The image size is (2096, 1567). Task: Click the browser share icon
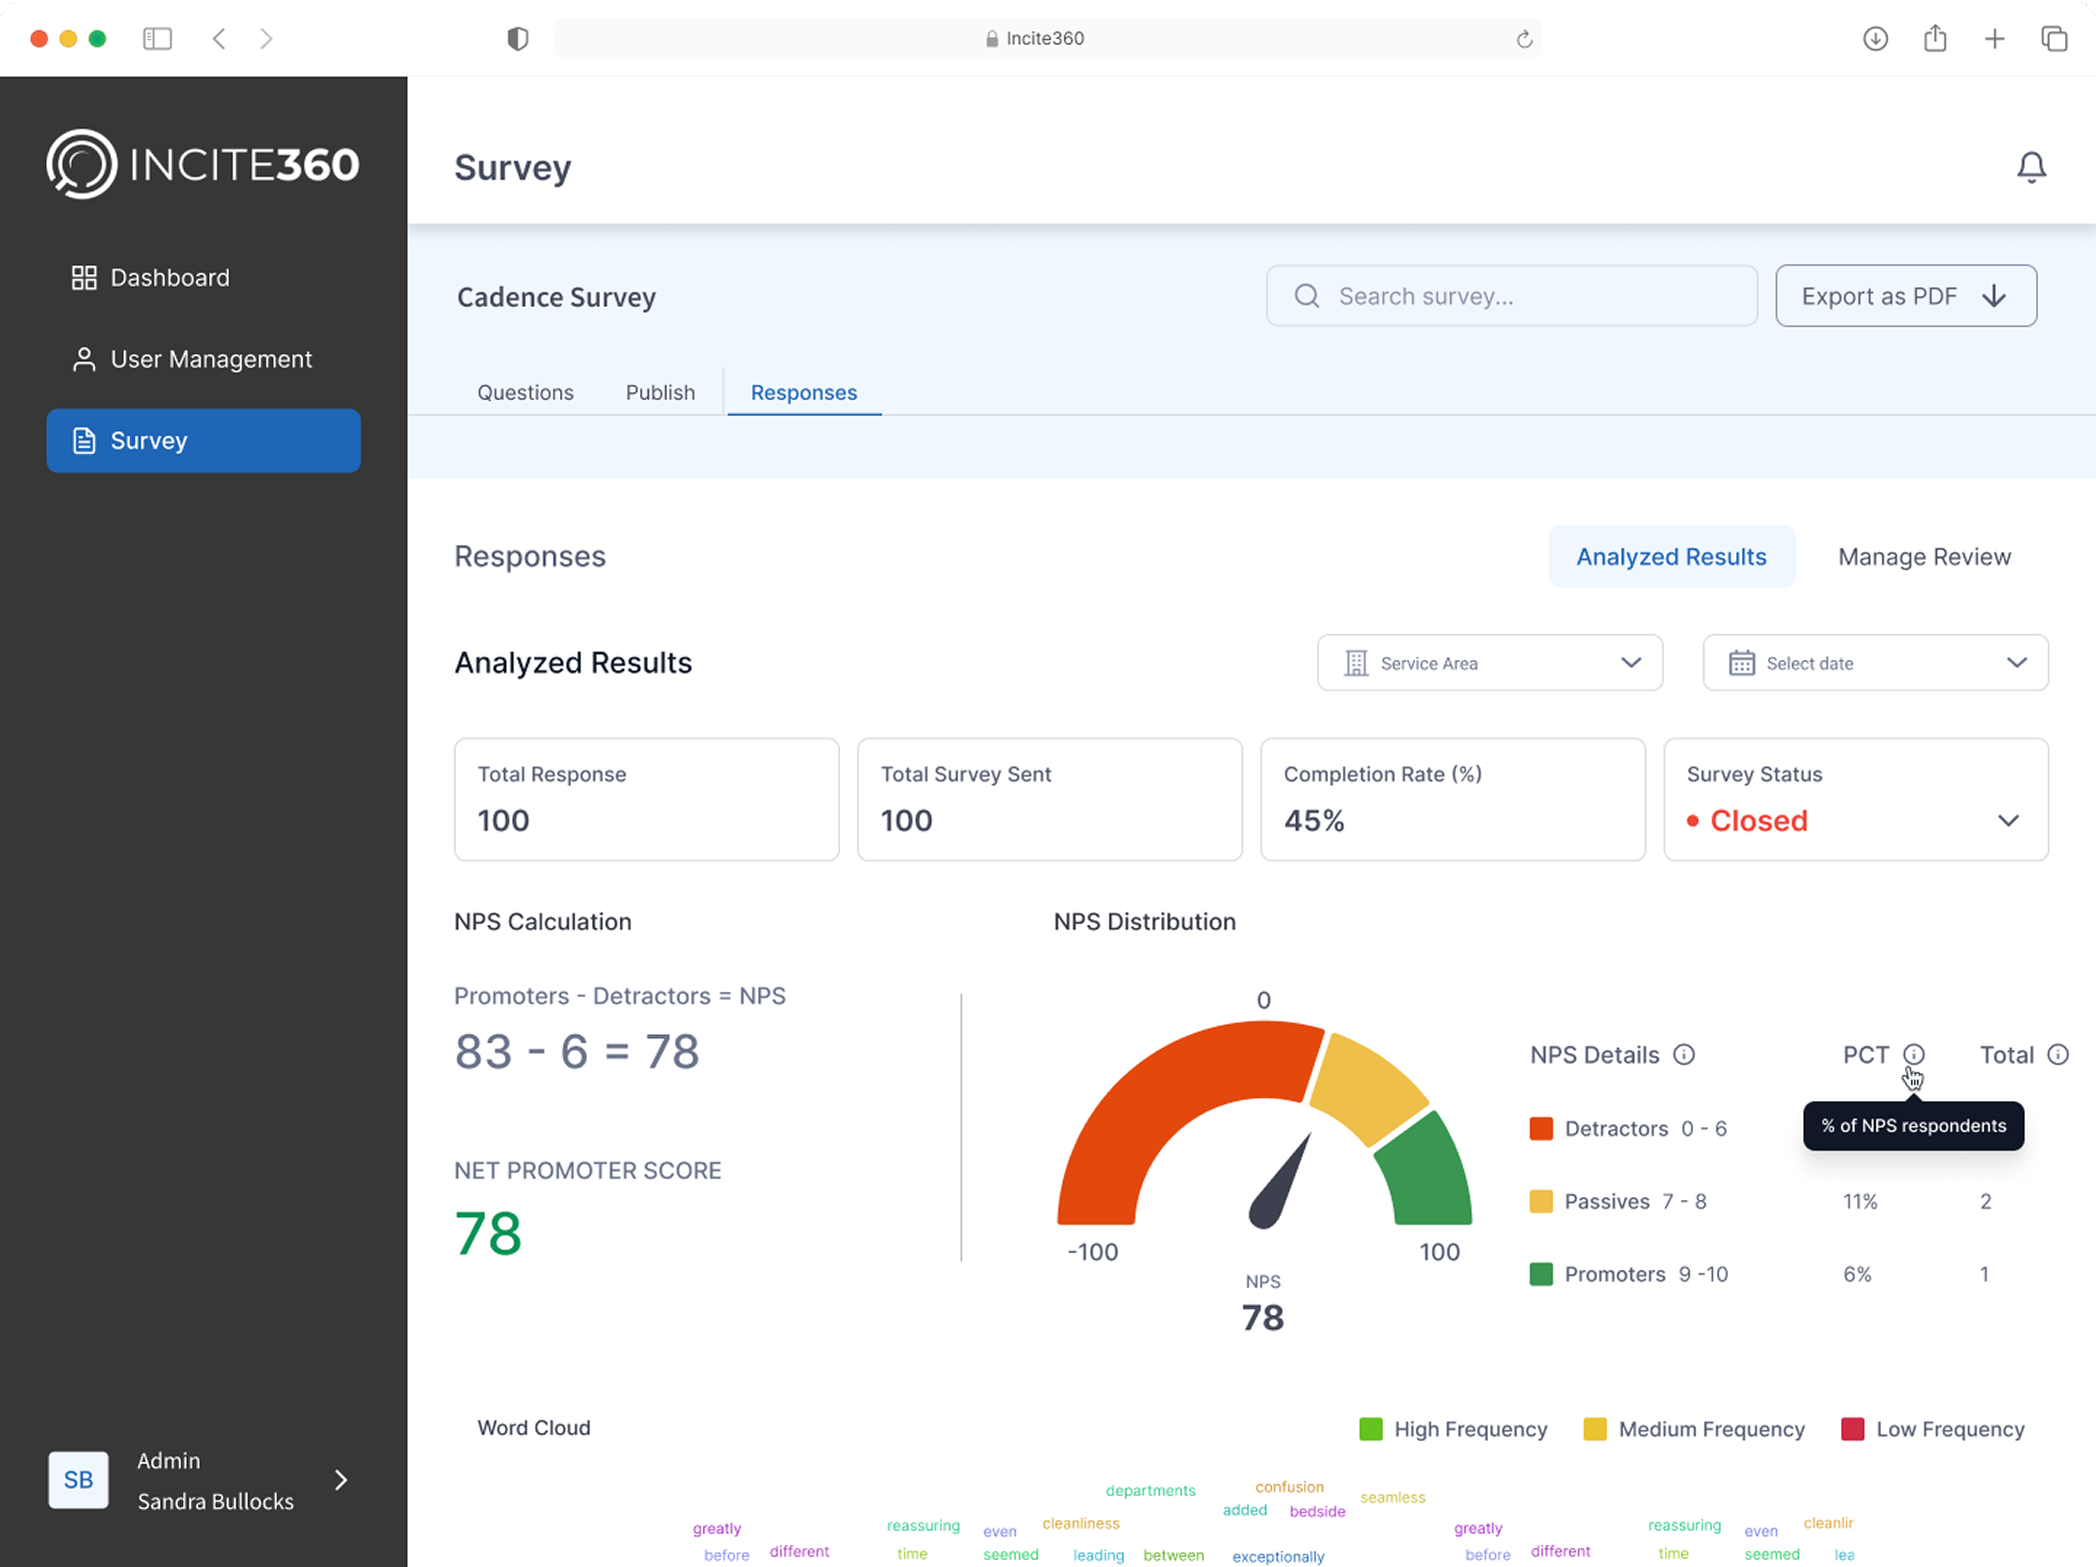point(1935,38)
